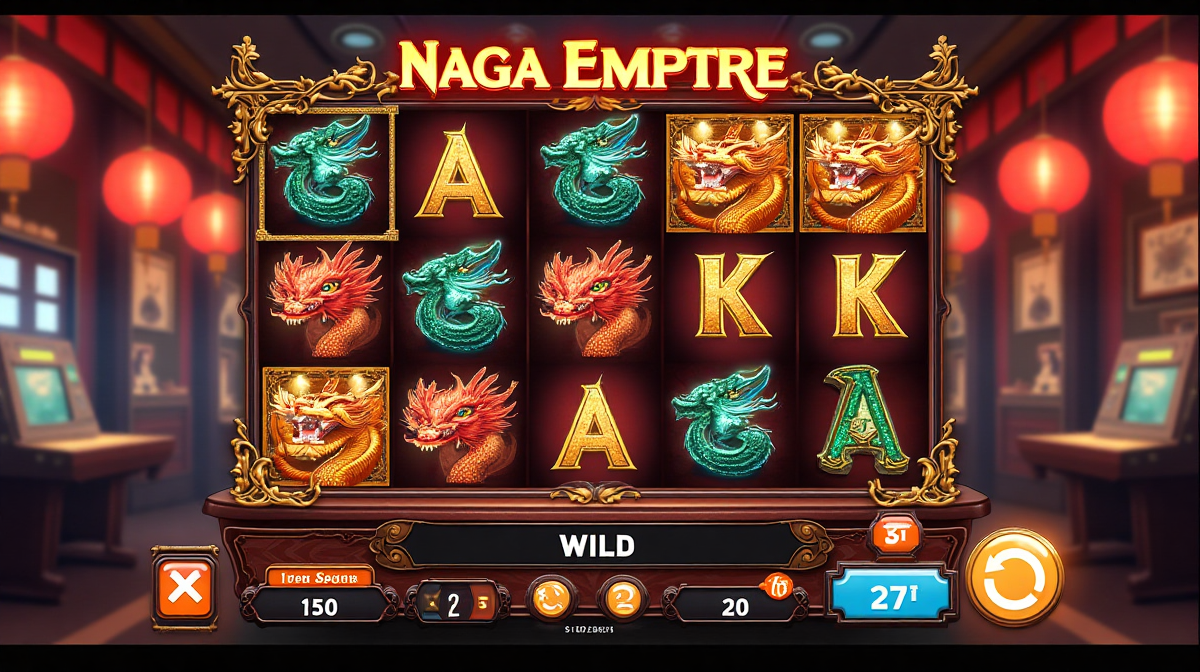
Task: Click the orange label above 150
Action: tap(319, 577)
